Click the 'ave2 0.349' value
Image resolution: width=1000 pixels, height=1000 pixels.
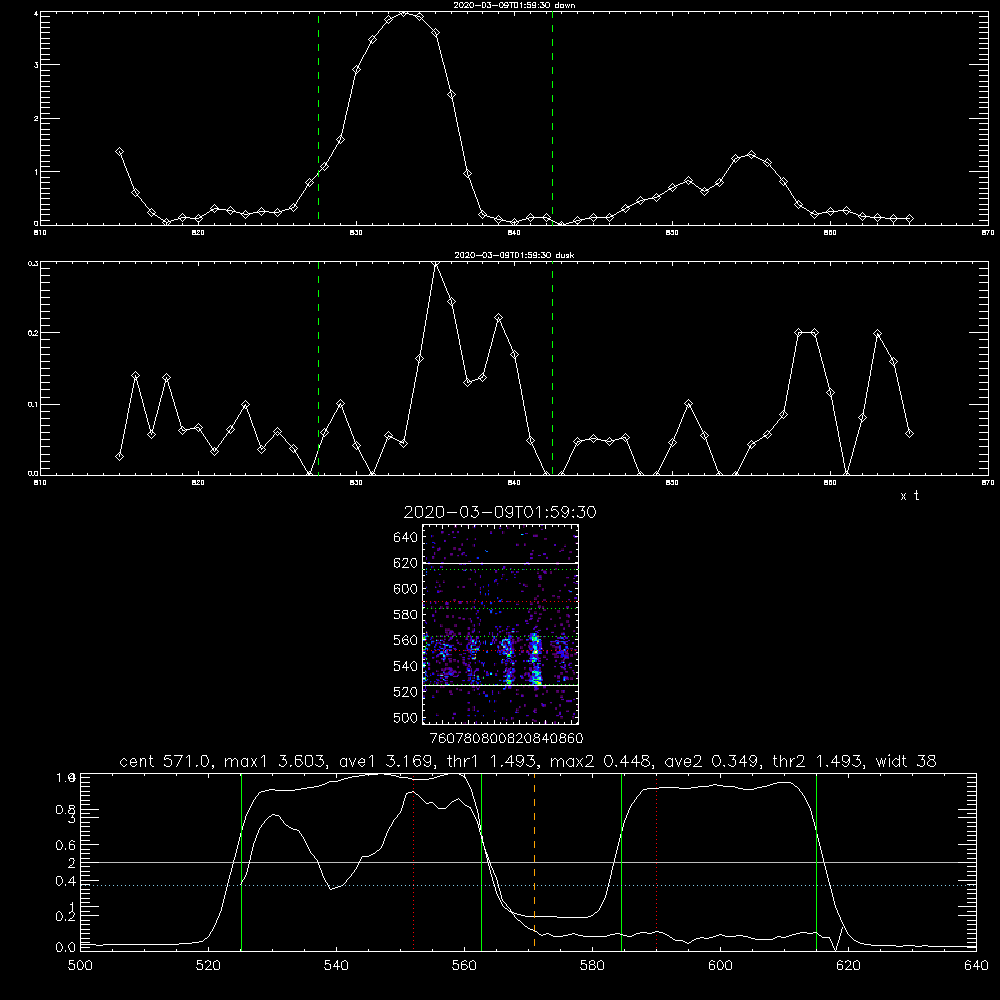pyautogui.click(x=712, y=761)
